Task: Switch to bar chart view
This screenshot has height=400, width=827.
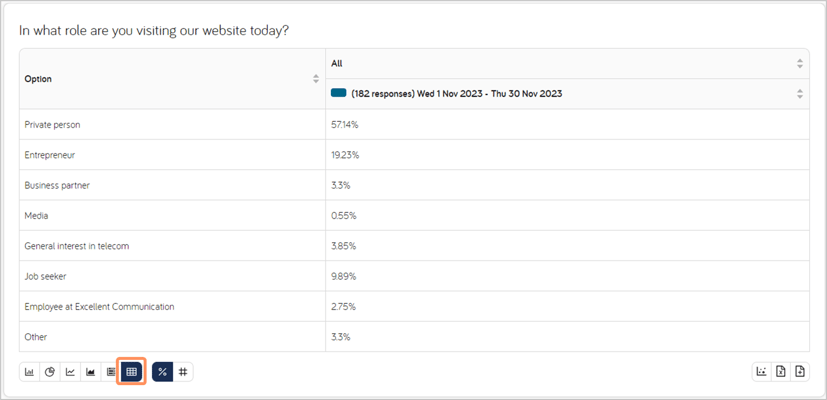Action: [x=30, y=372]
